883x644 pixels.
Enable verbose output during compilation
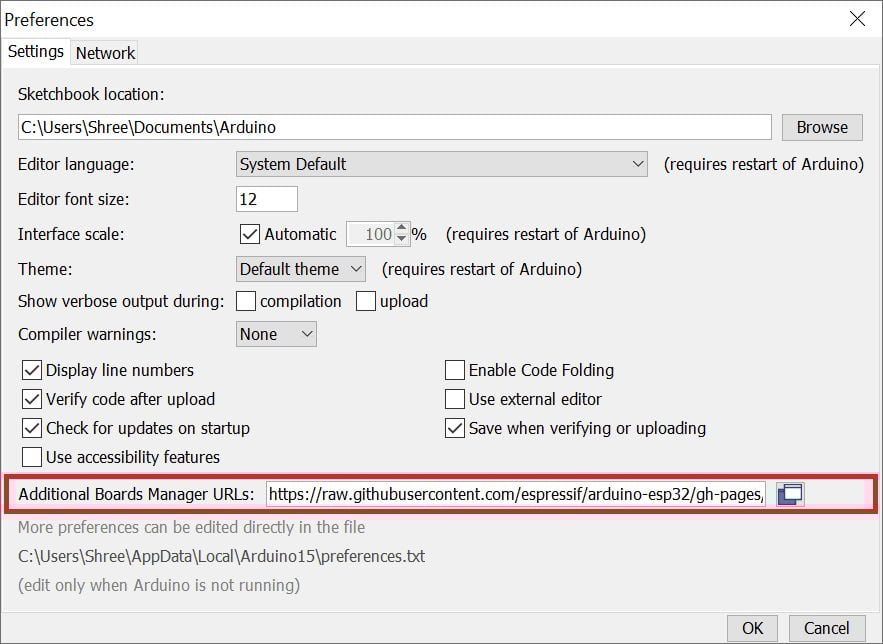coord(246,300)
